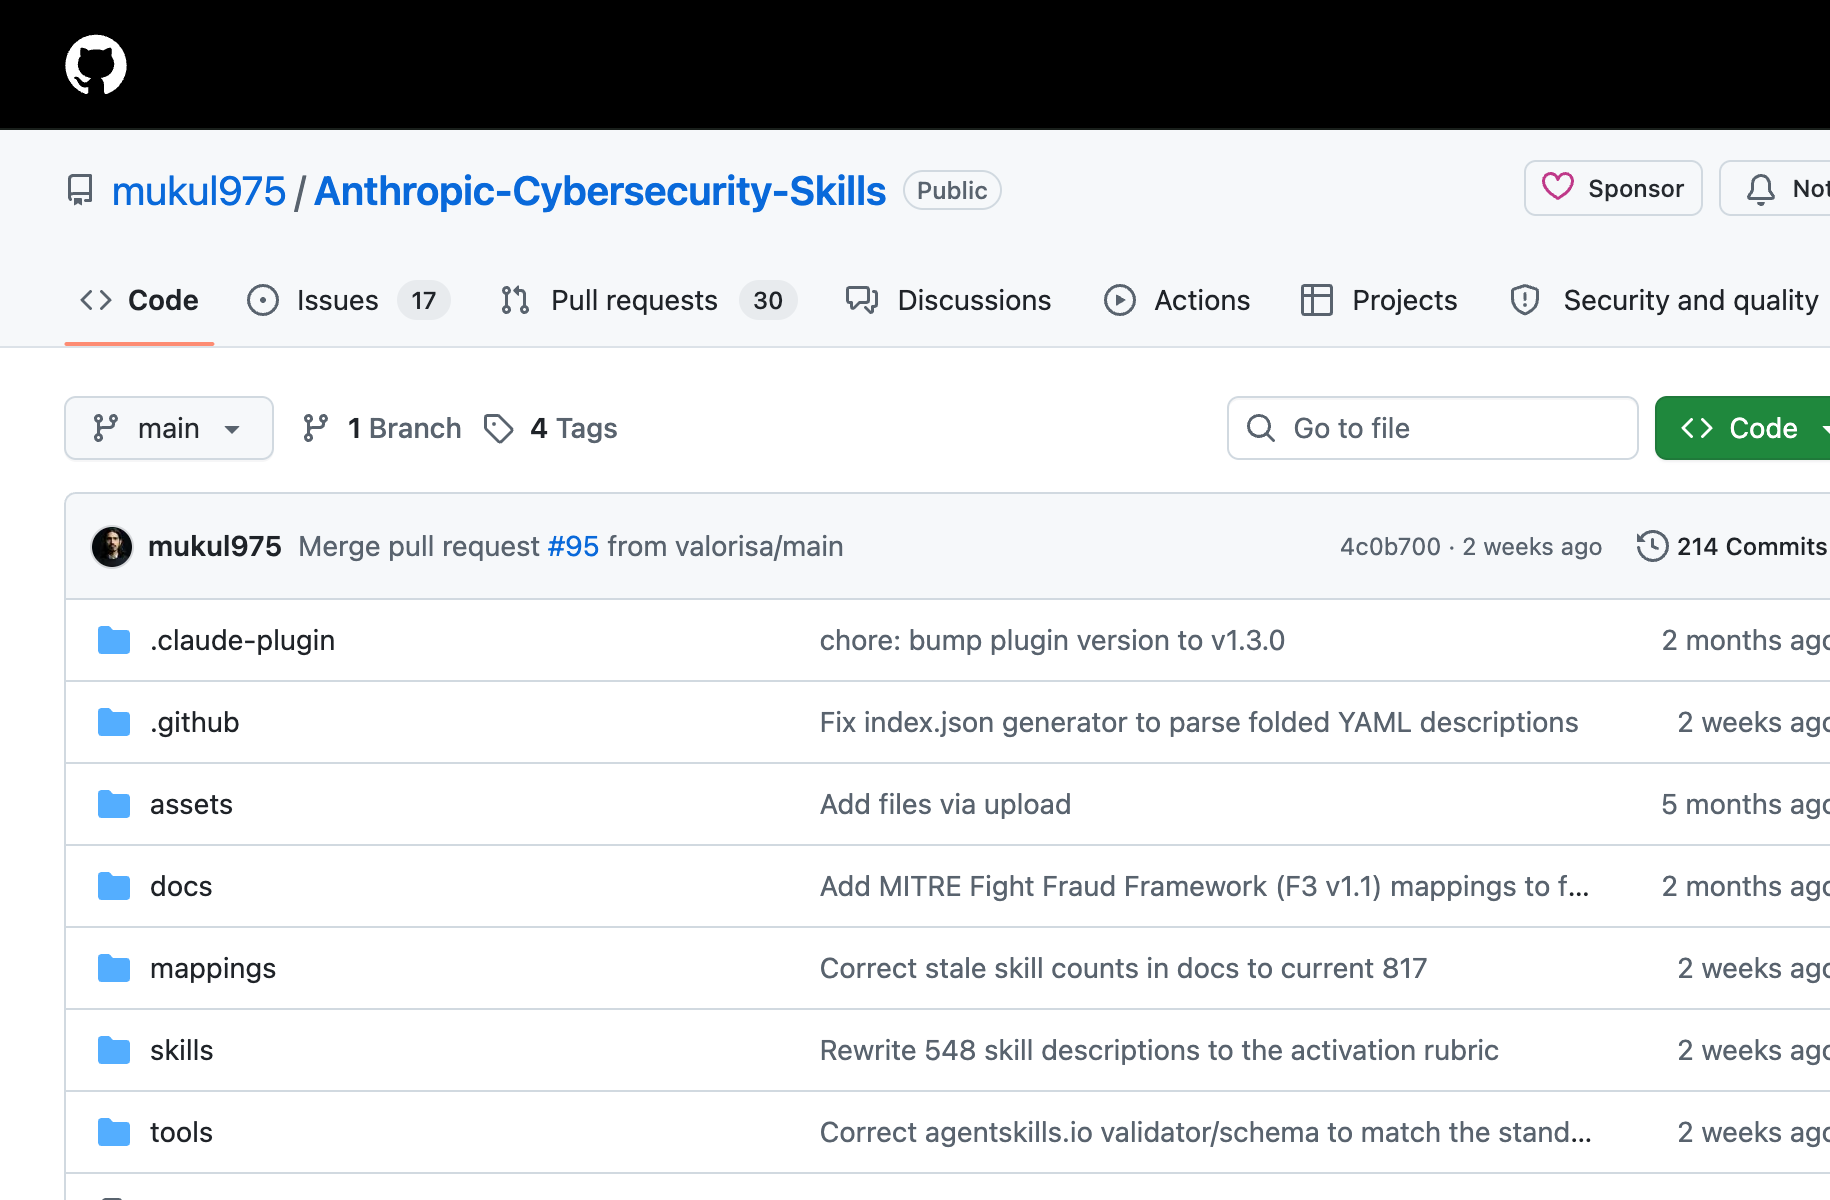Open the assets folder
The width and height of the screenshot is (1830, 1200).
click(191, 804)
